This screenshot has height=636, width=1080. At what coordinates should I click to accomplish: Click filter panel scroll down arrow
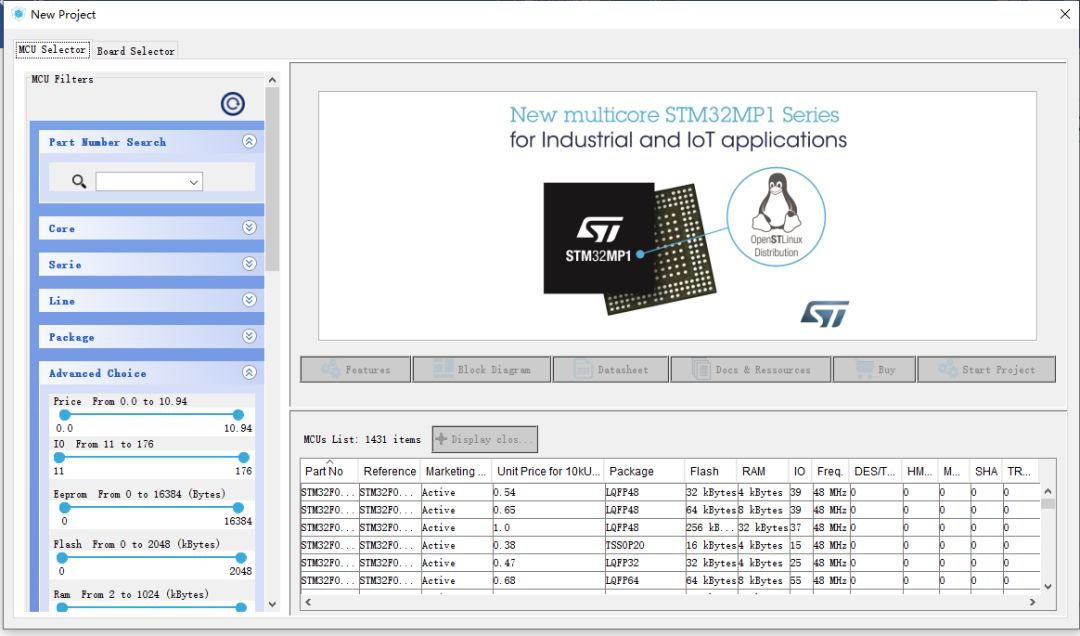(272, 604)
